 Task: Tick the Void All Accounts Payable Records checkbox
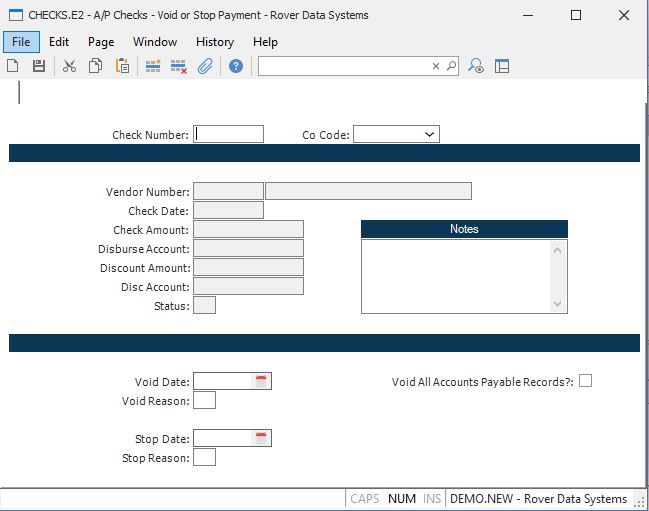585,380
